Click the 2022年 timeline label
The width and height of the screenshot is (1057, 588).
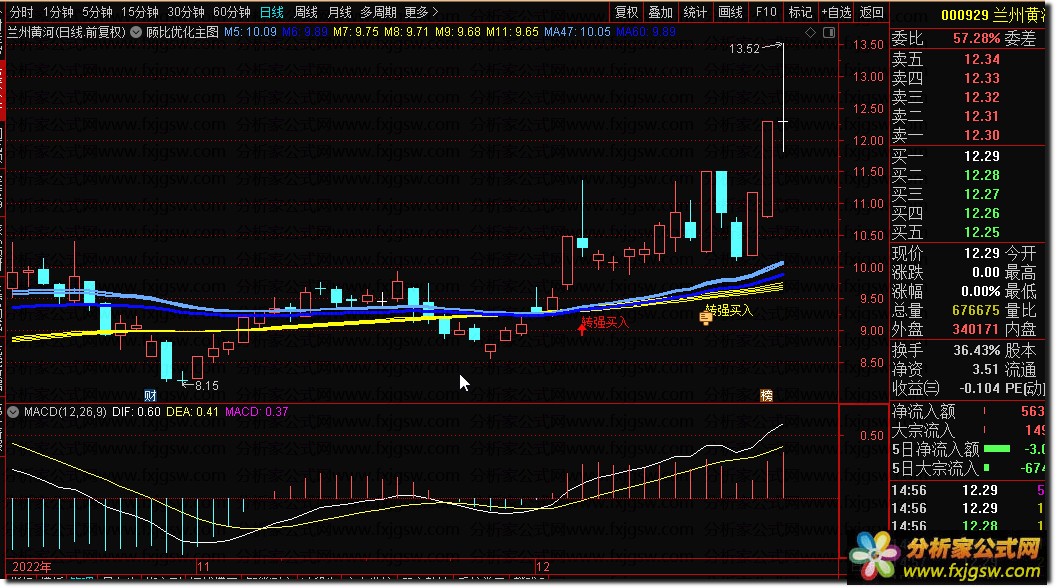click(31, 567)
